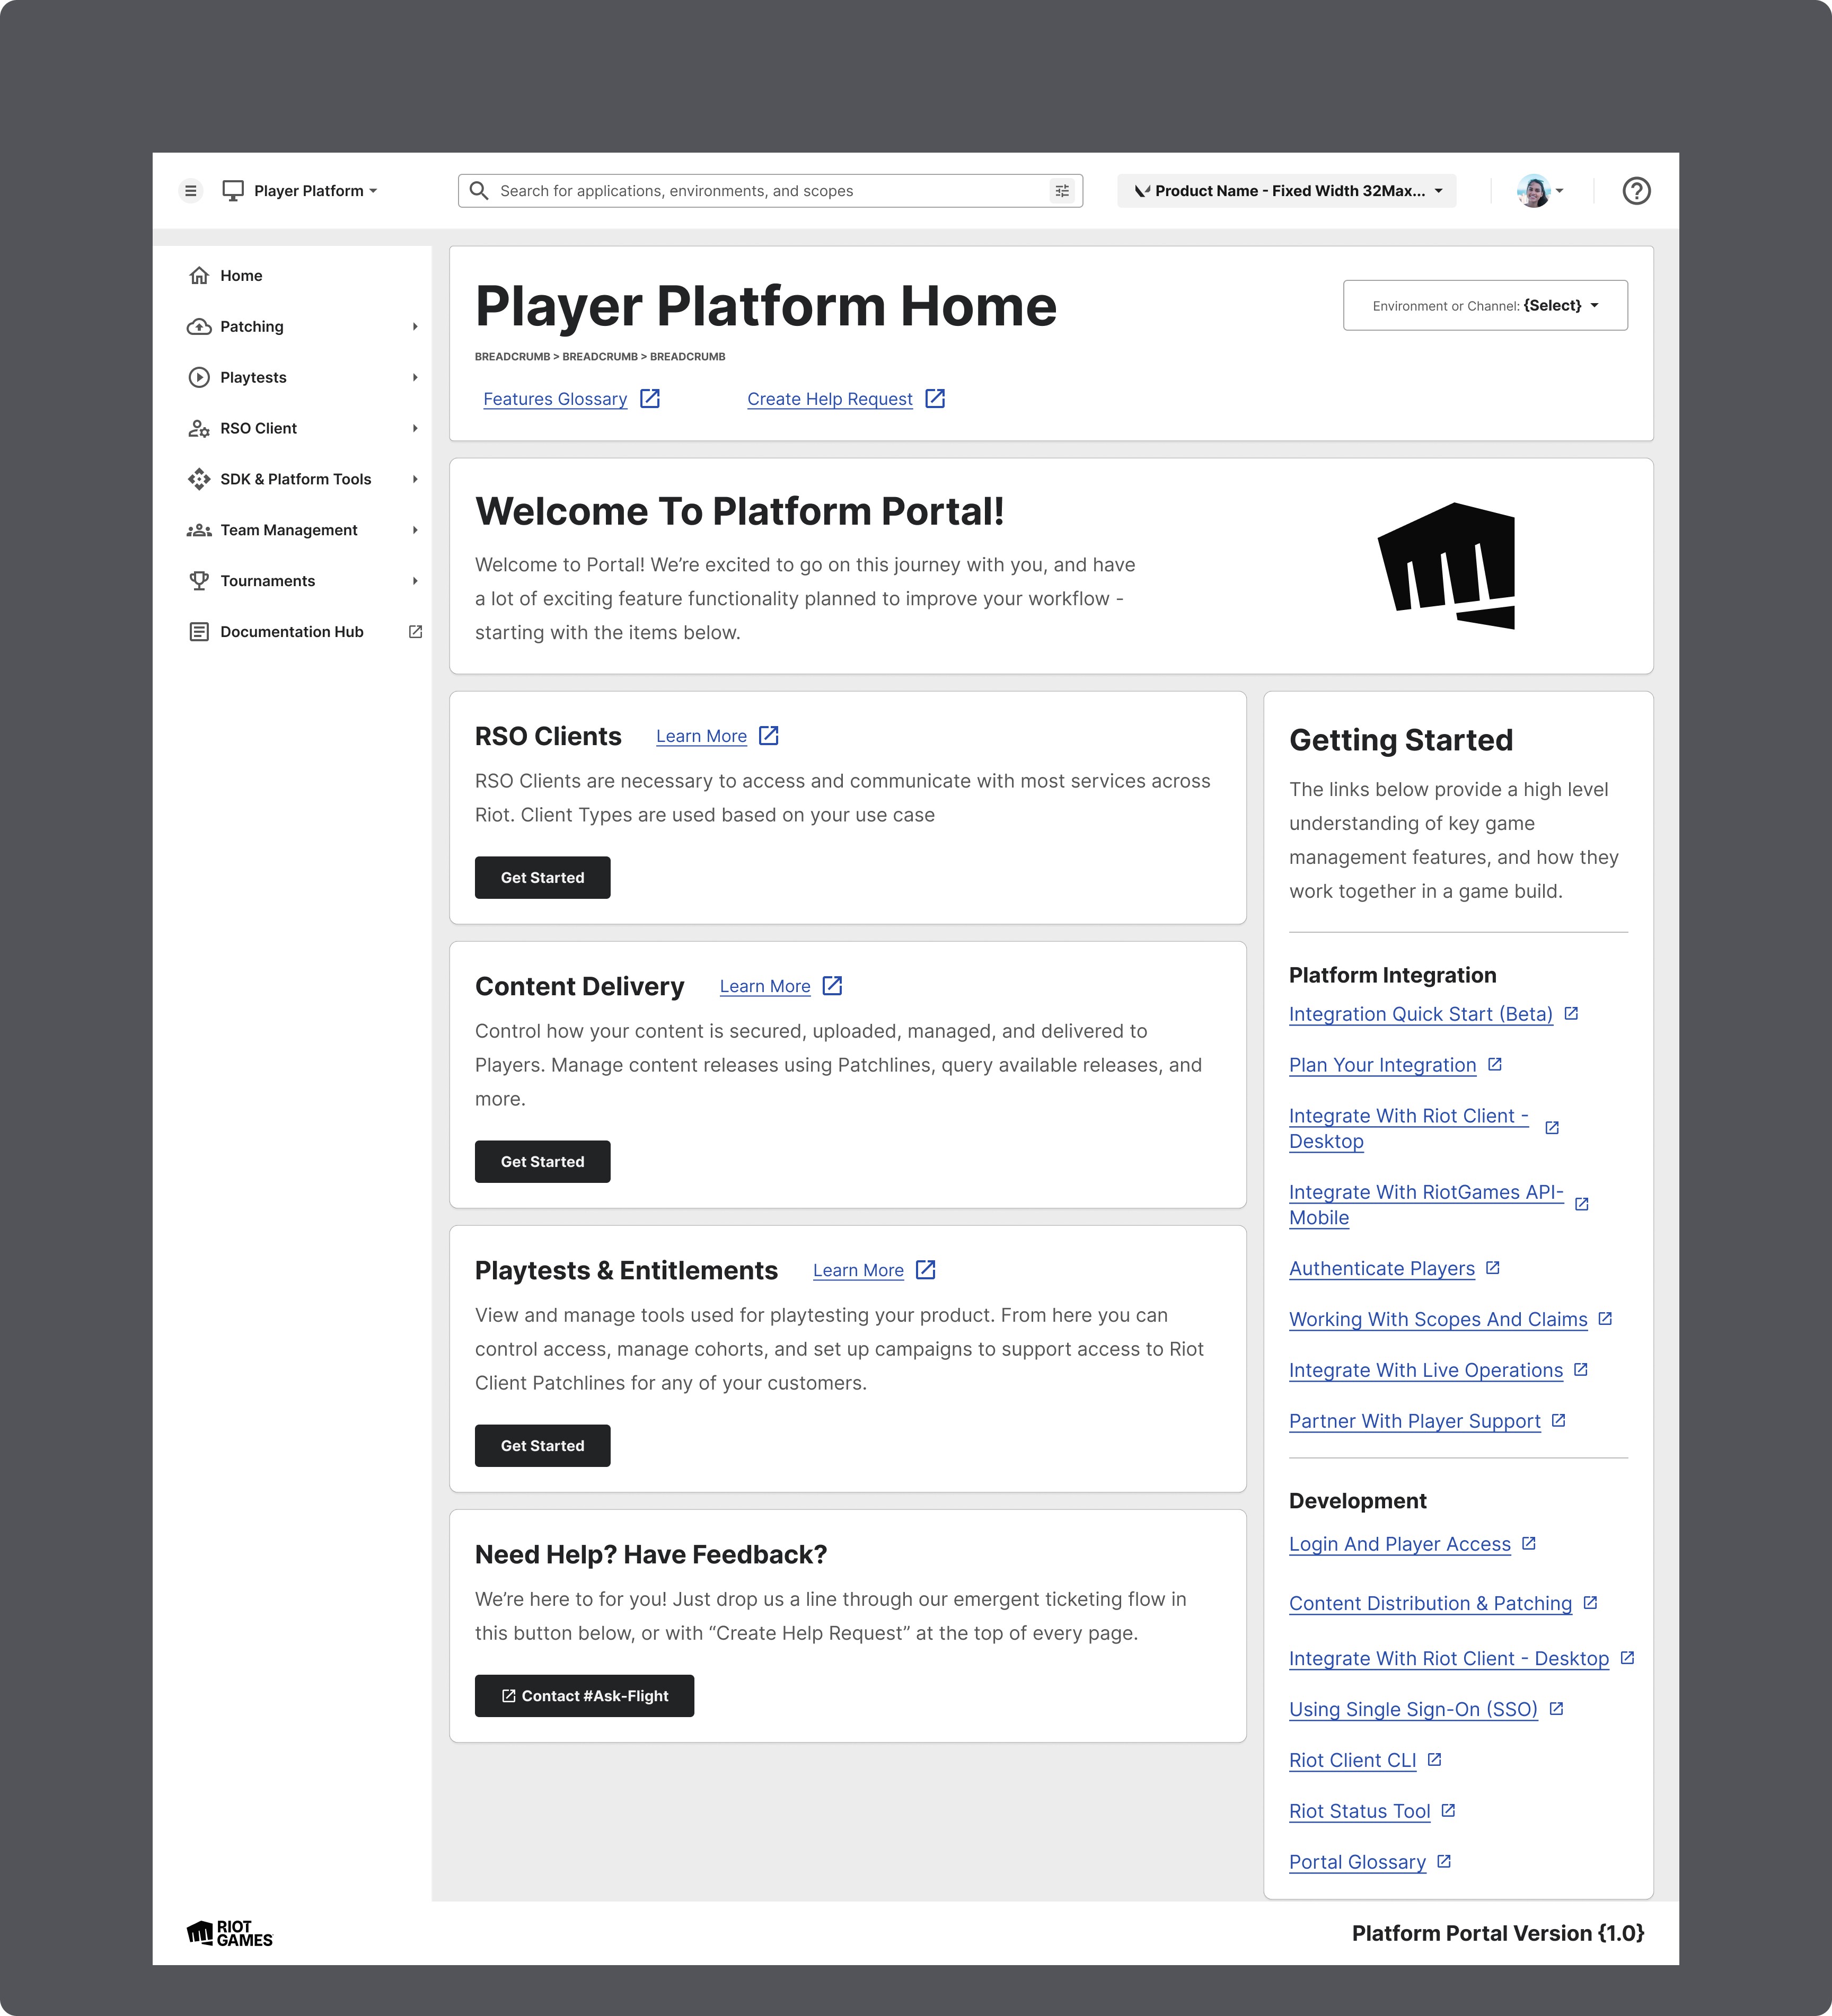Click the Team Management people icon
Image resolution: width=1832 pixels, height=2016 pixels.
coord(199,530)
